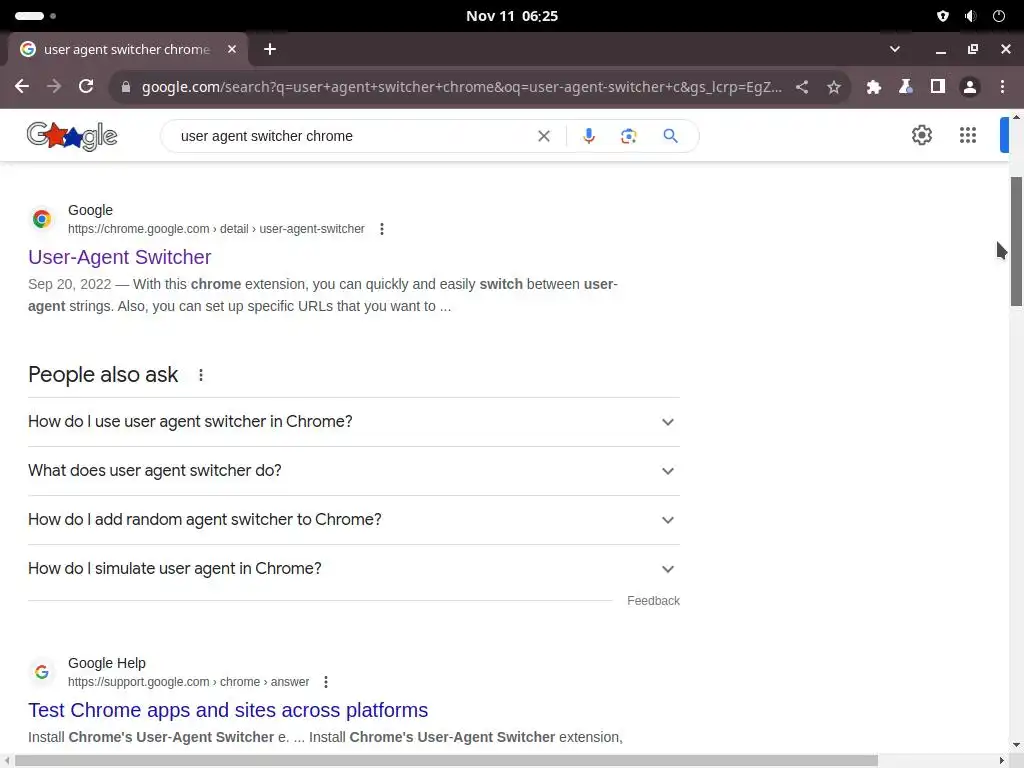Open Chrome Labs flask icon
The width and height of the screenshot is (1024, 768).
tap(906, 87)
